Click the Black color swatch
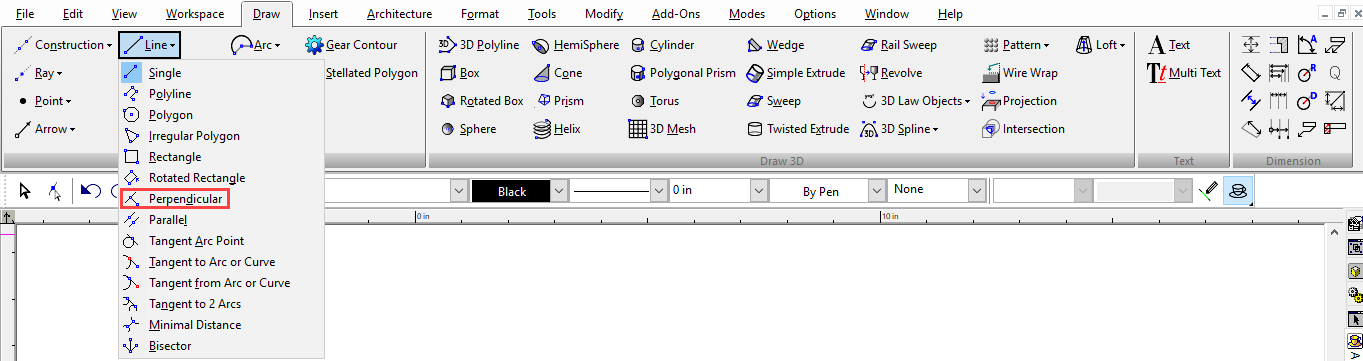 511,191
